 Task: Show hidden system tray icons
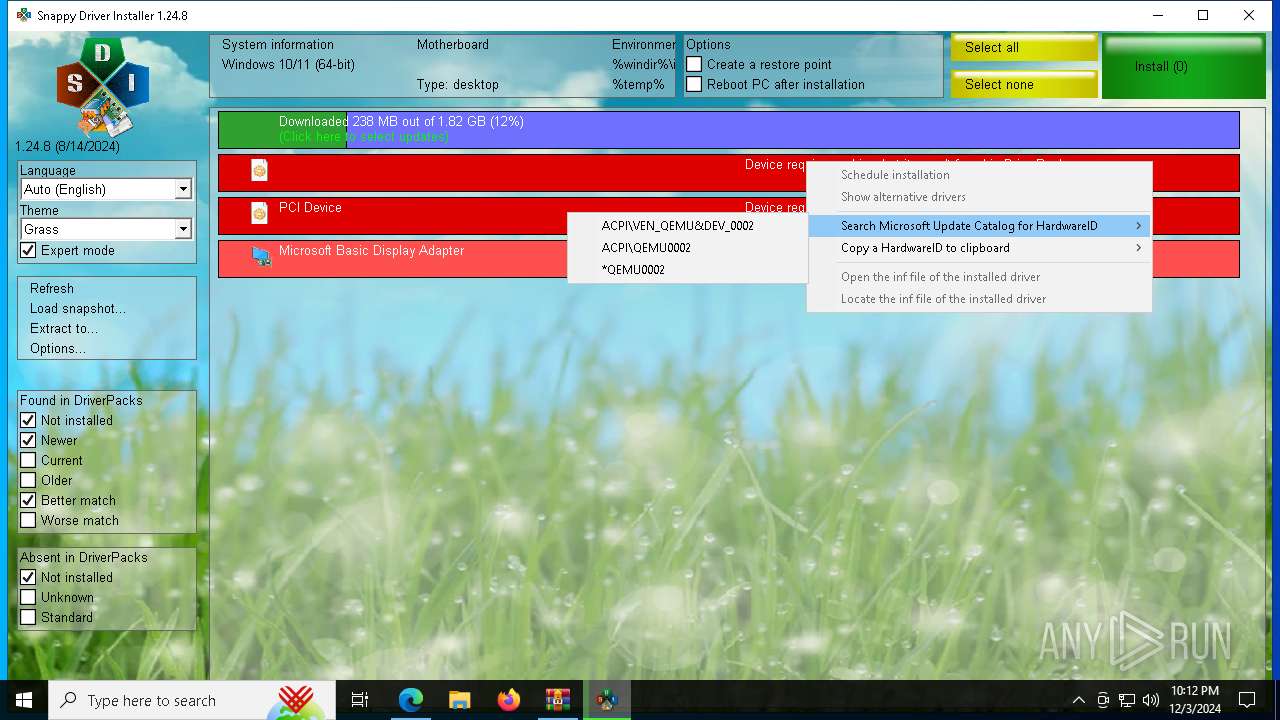point(1078,700)
